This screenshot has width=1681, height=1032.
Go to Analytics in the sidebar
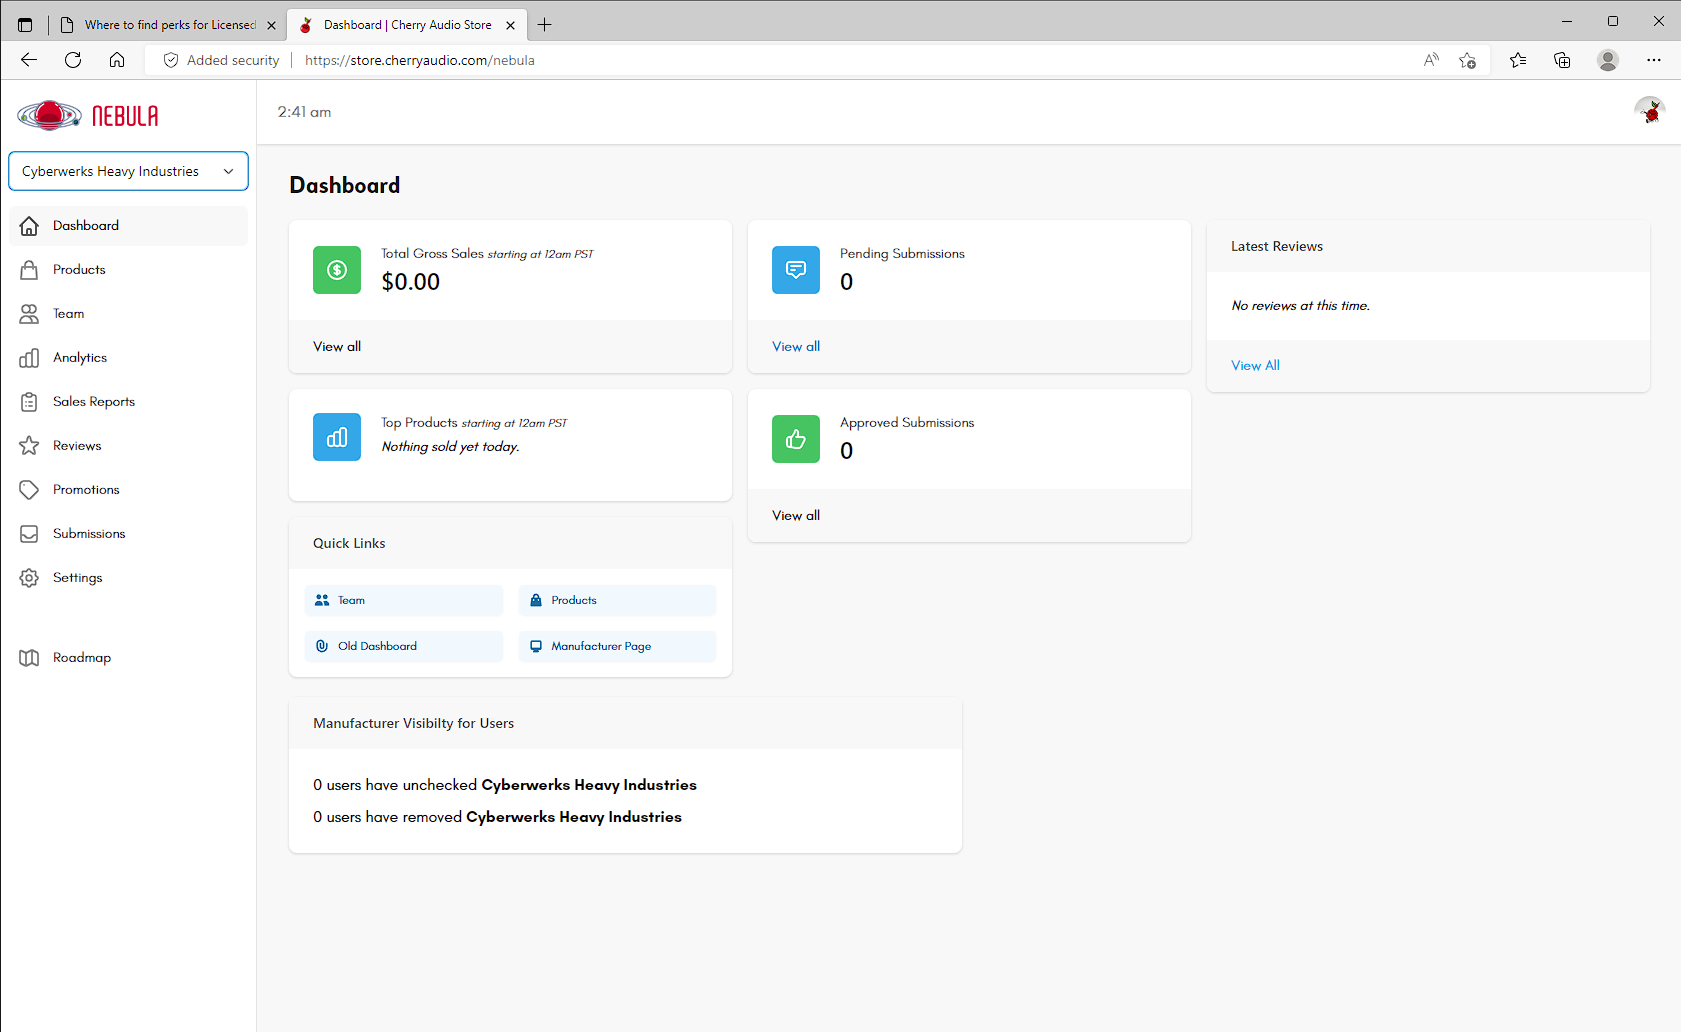[128, 358]
